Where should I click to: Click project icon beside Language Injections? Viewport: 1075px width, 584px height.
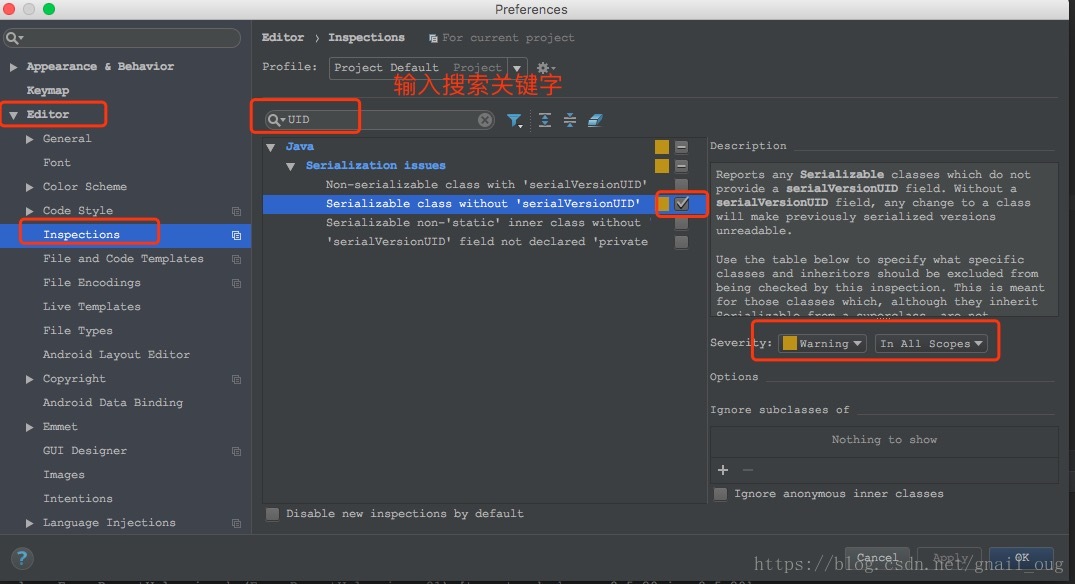(237, 523)
